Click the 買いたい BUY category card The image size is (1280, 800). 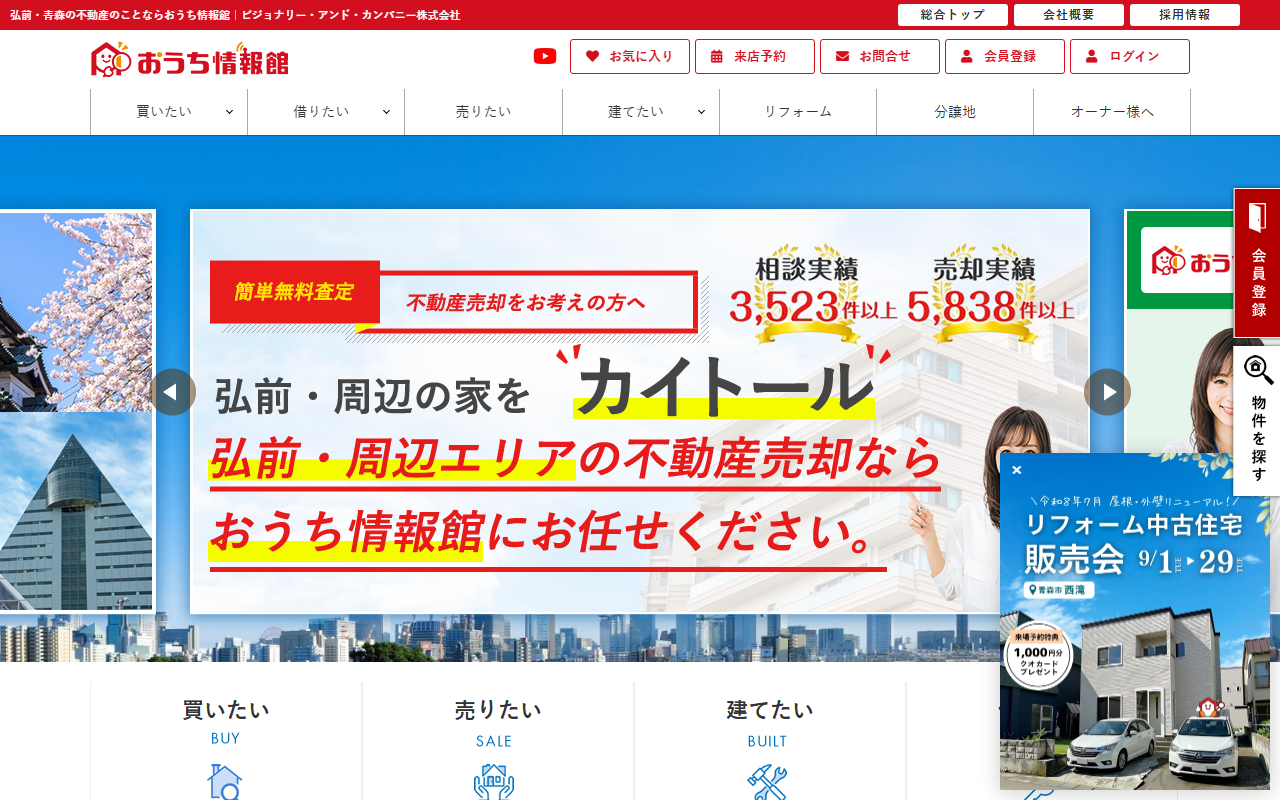pyautogui.click(x=226, y=741)
